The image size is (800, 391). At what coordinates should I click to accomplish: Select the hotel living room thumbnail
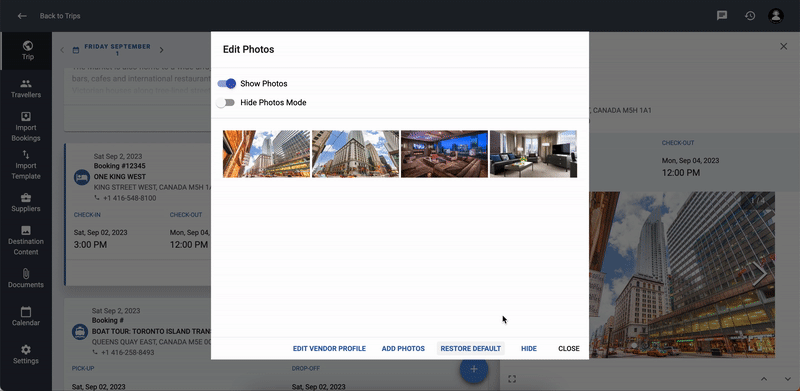533,154
